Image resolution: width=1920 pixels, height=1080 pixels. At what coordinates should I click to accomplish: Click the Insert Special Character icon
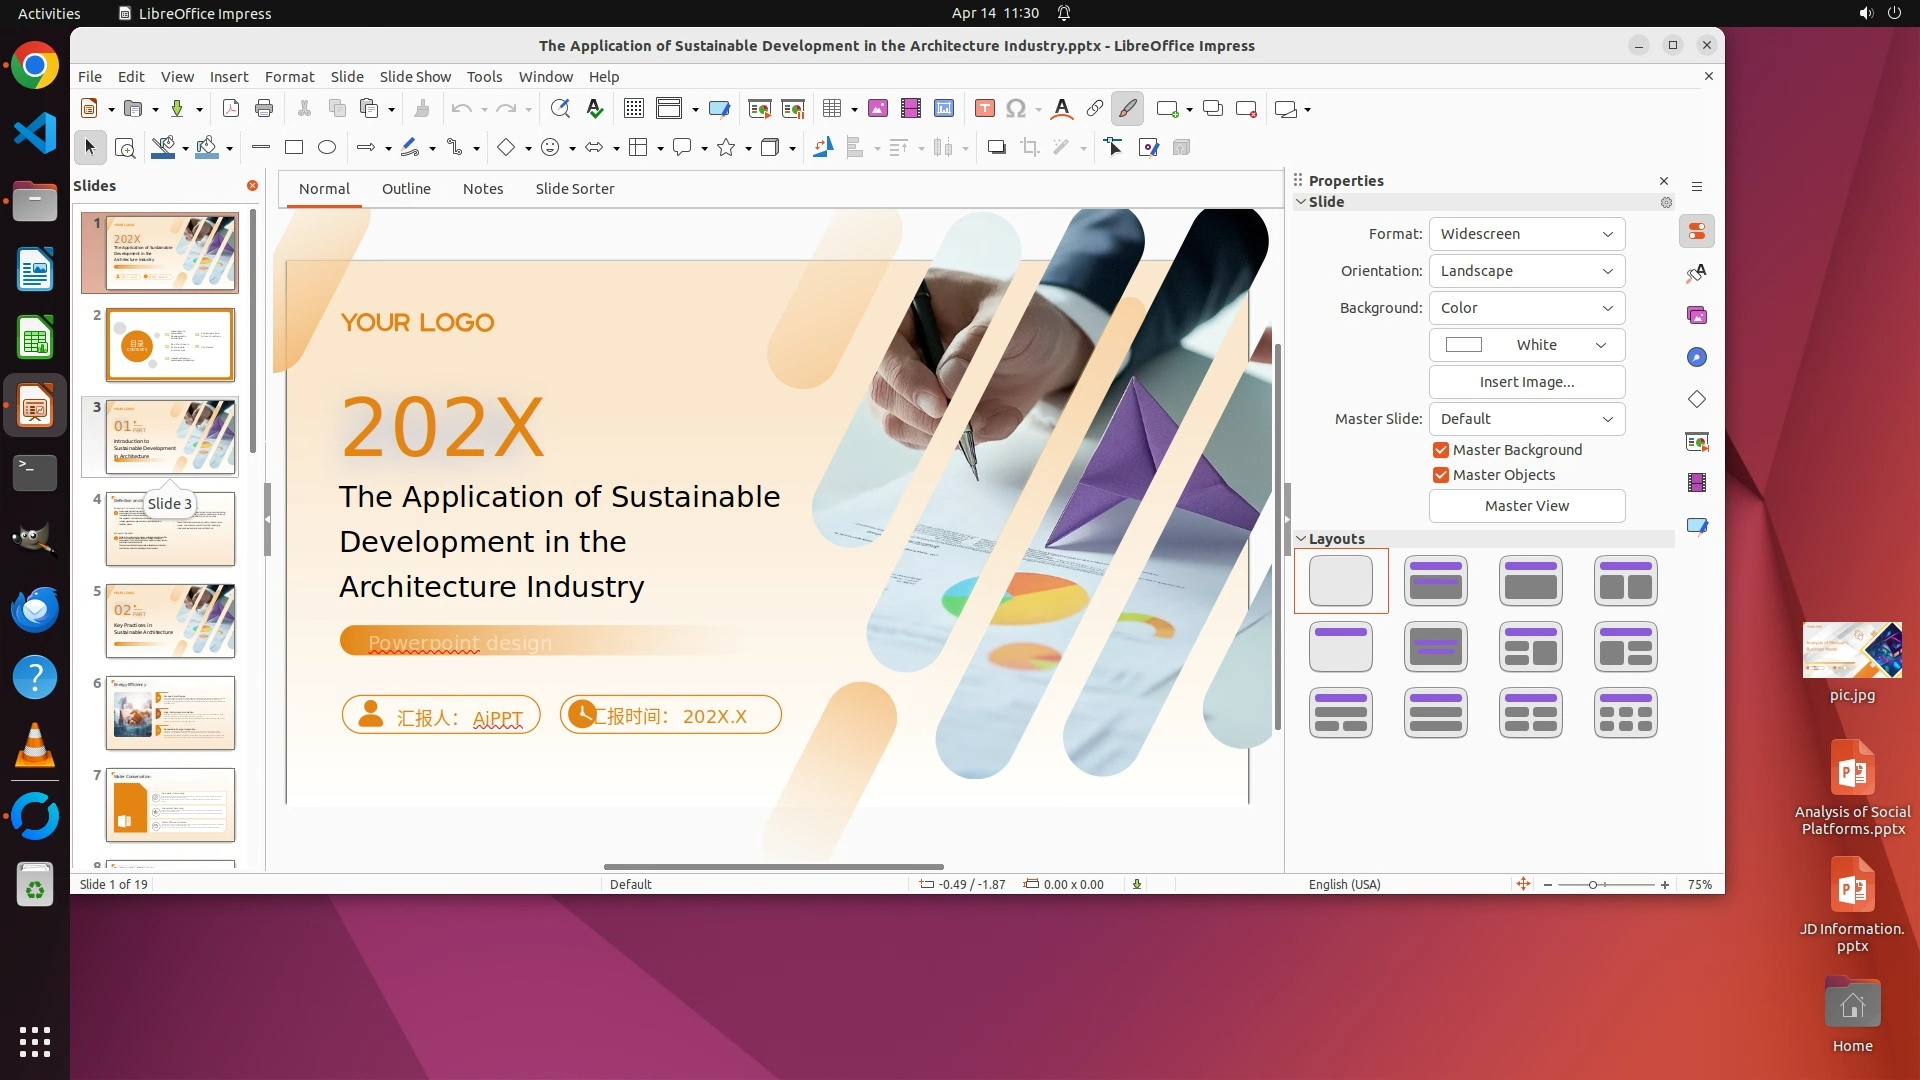pos(1016,109)
